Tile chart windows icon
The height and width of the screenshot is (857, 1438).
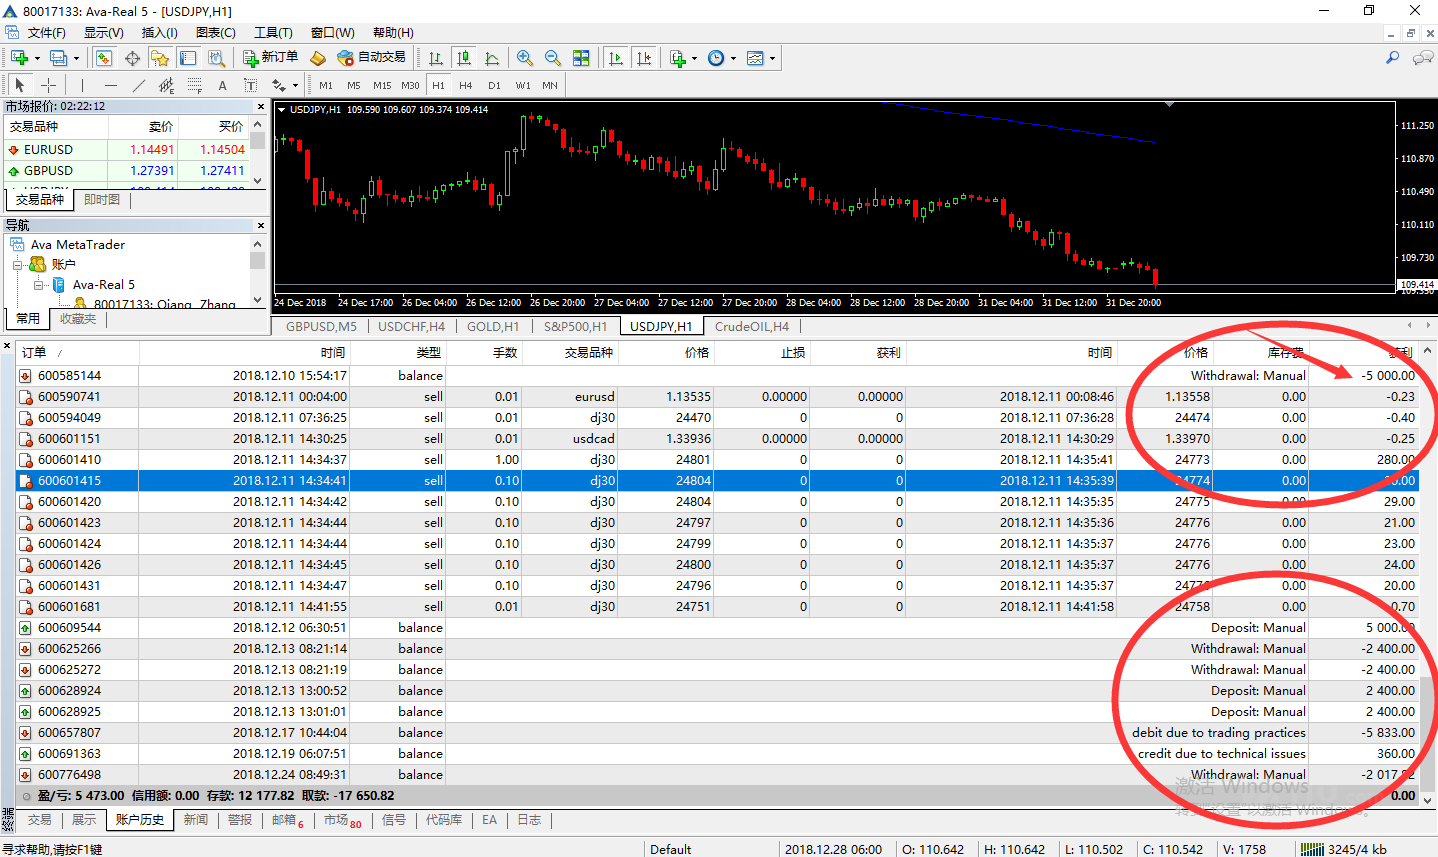581,58
